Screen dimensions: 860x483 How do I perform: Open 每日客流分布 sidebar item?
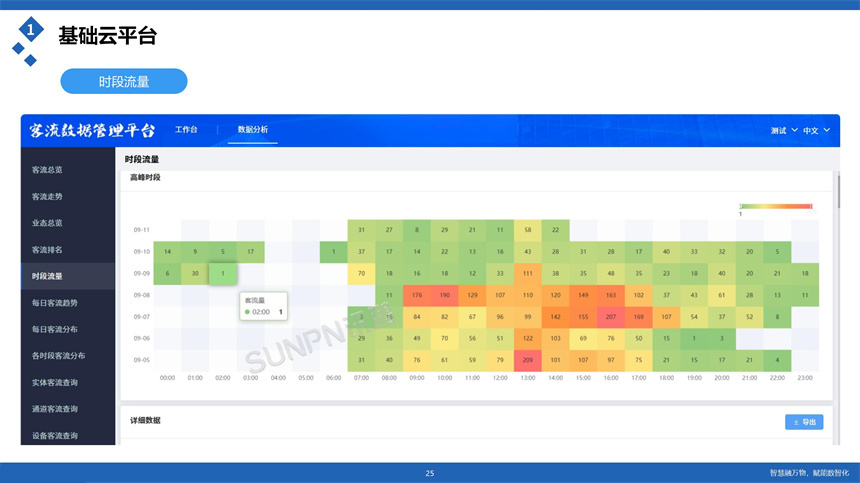click(x=55, y=329)
